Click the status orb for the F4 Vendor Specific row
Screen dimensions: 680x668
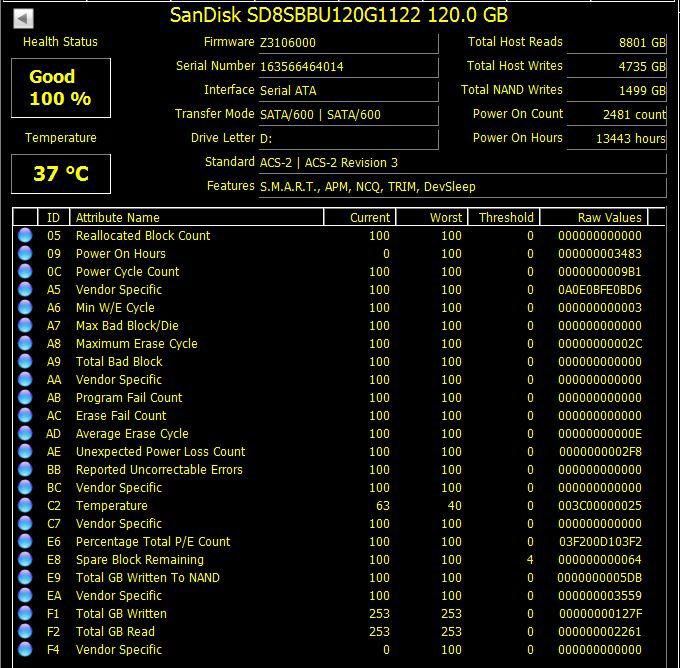25,649
